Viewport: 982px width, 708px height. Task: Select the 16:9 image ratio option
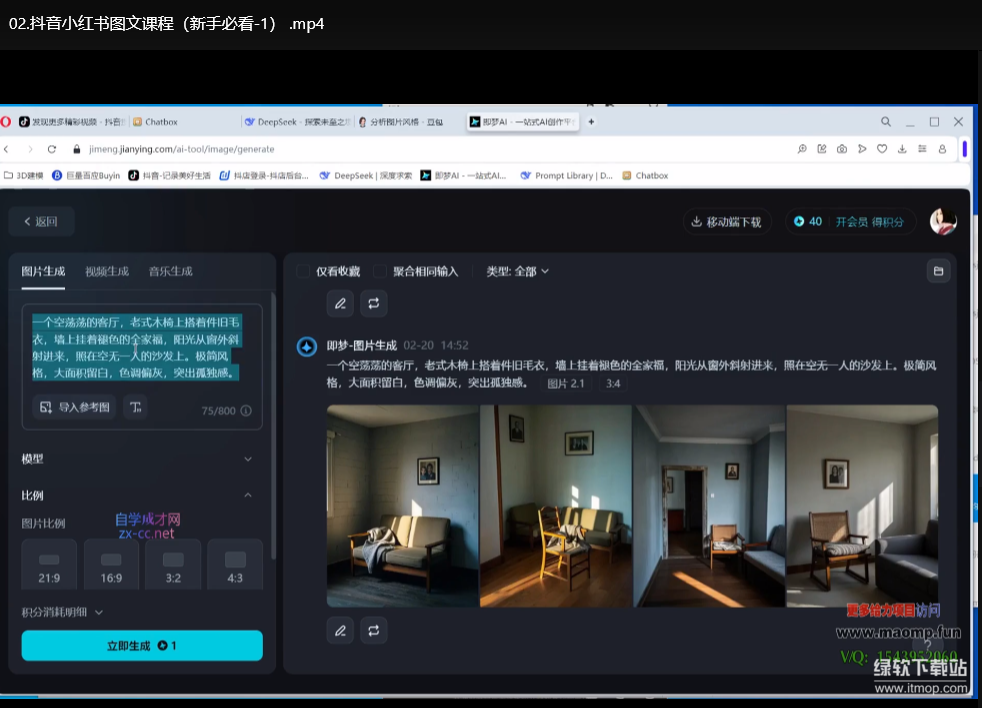[111, 566]
